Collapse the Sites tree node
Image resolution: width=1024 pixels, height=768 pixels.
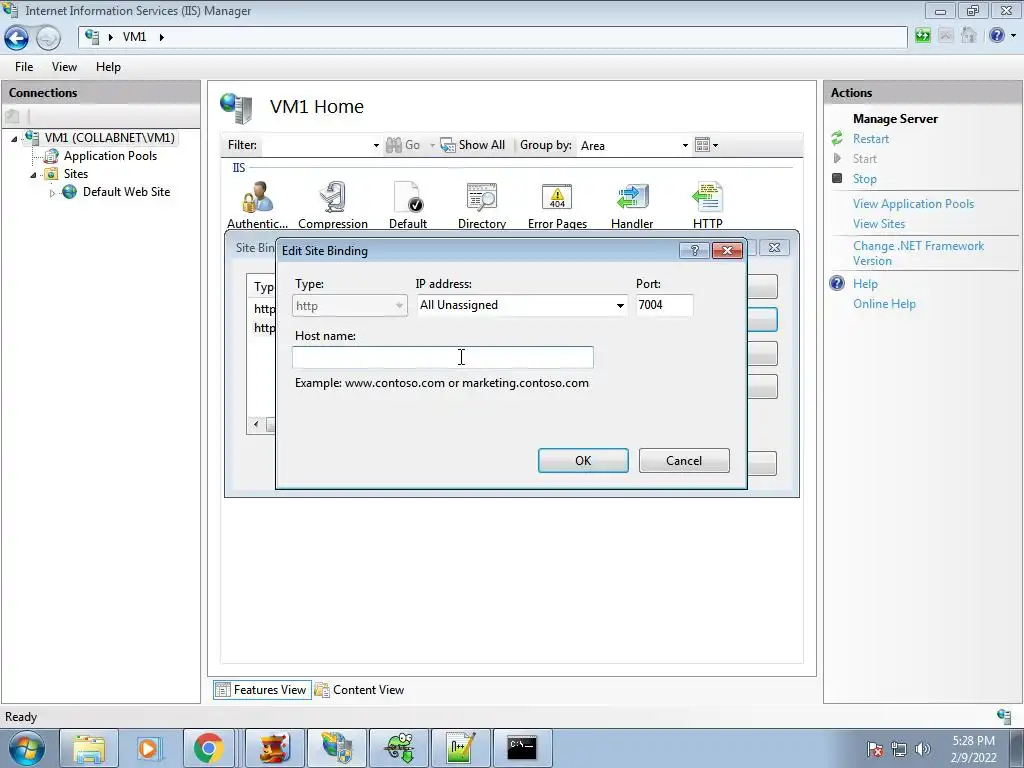tap(33, 174)
